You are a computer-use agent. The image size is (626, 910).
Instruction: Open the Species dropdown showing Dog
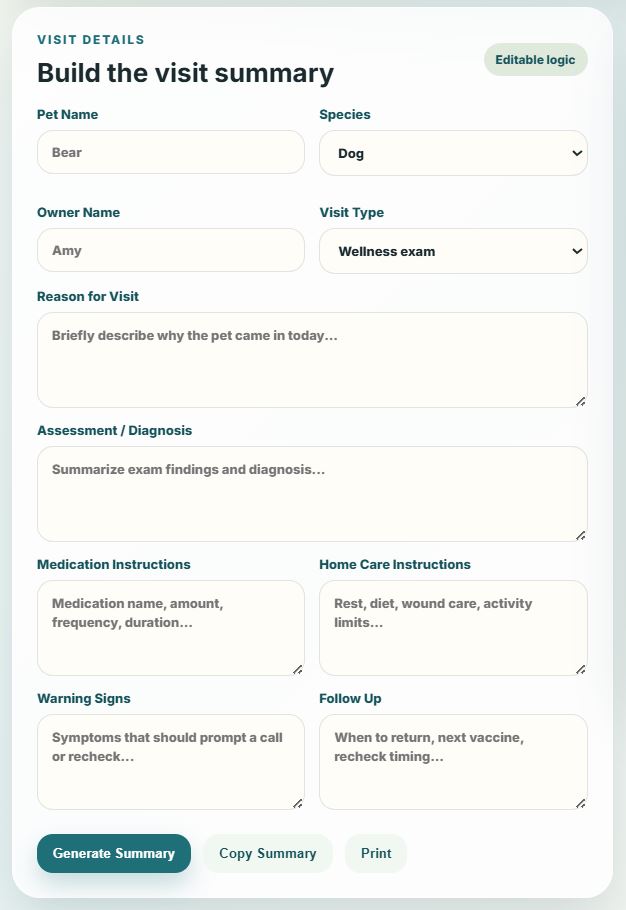click(x=453, y=153)
